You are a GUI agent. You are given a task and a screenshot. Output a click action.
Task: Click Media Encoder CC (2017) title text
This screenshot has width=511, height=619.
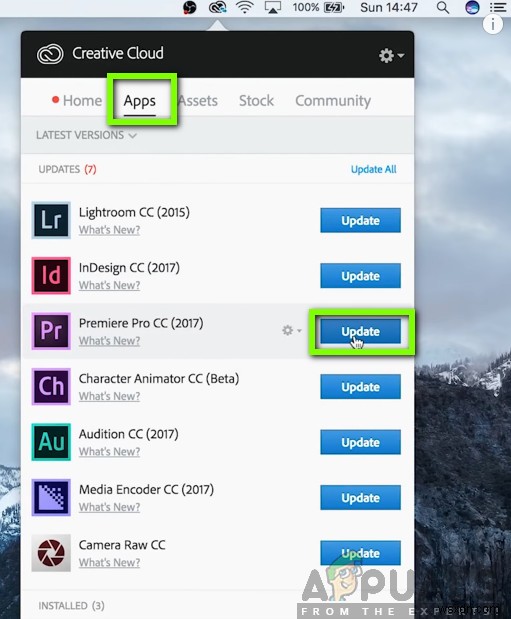tap(147, 490)
